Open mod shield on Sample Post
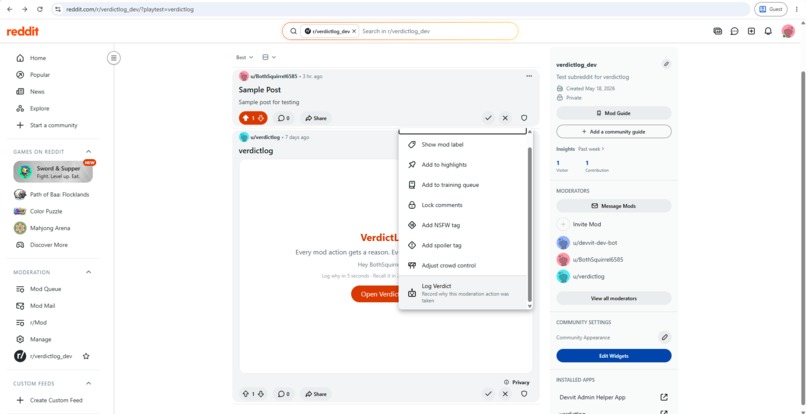Screen dimensions: 806x414 click(524, 118)
